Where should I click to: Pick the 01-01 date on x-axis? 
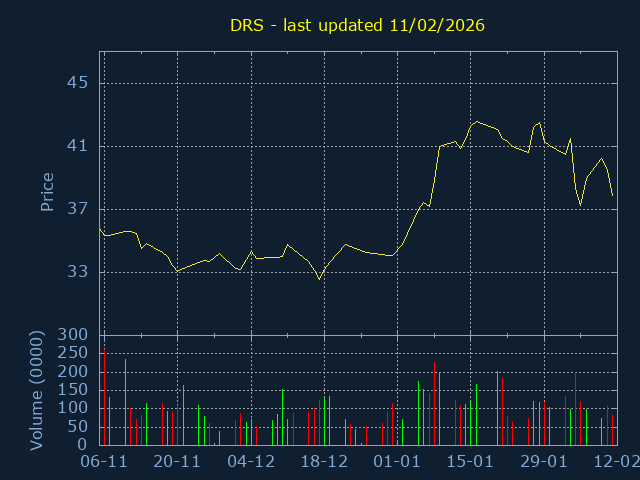[397, 462]
